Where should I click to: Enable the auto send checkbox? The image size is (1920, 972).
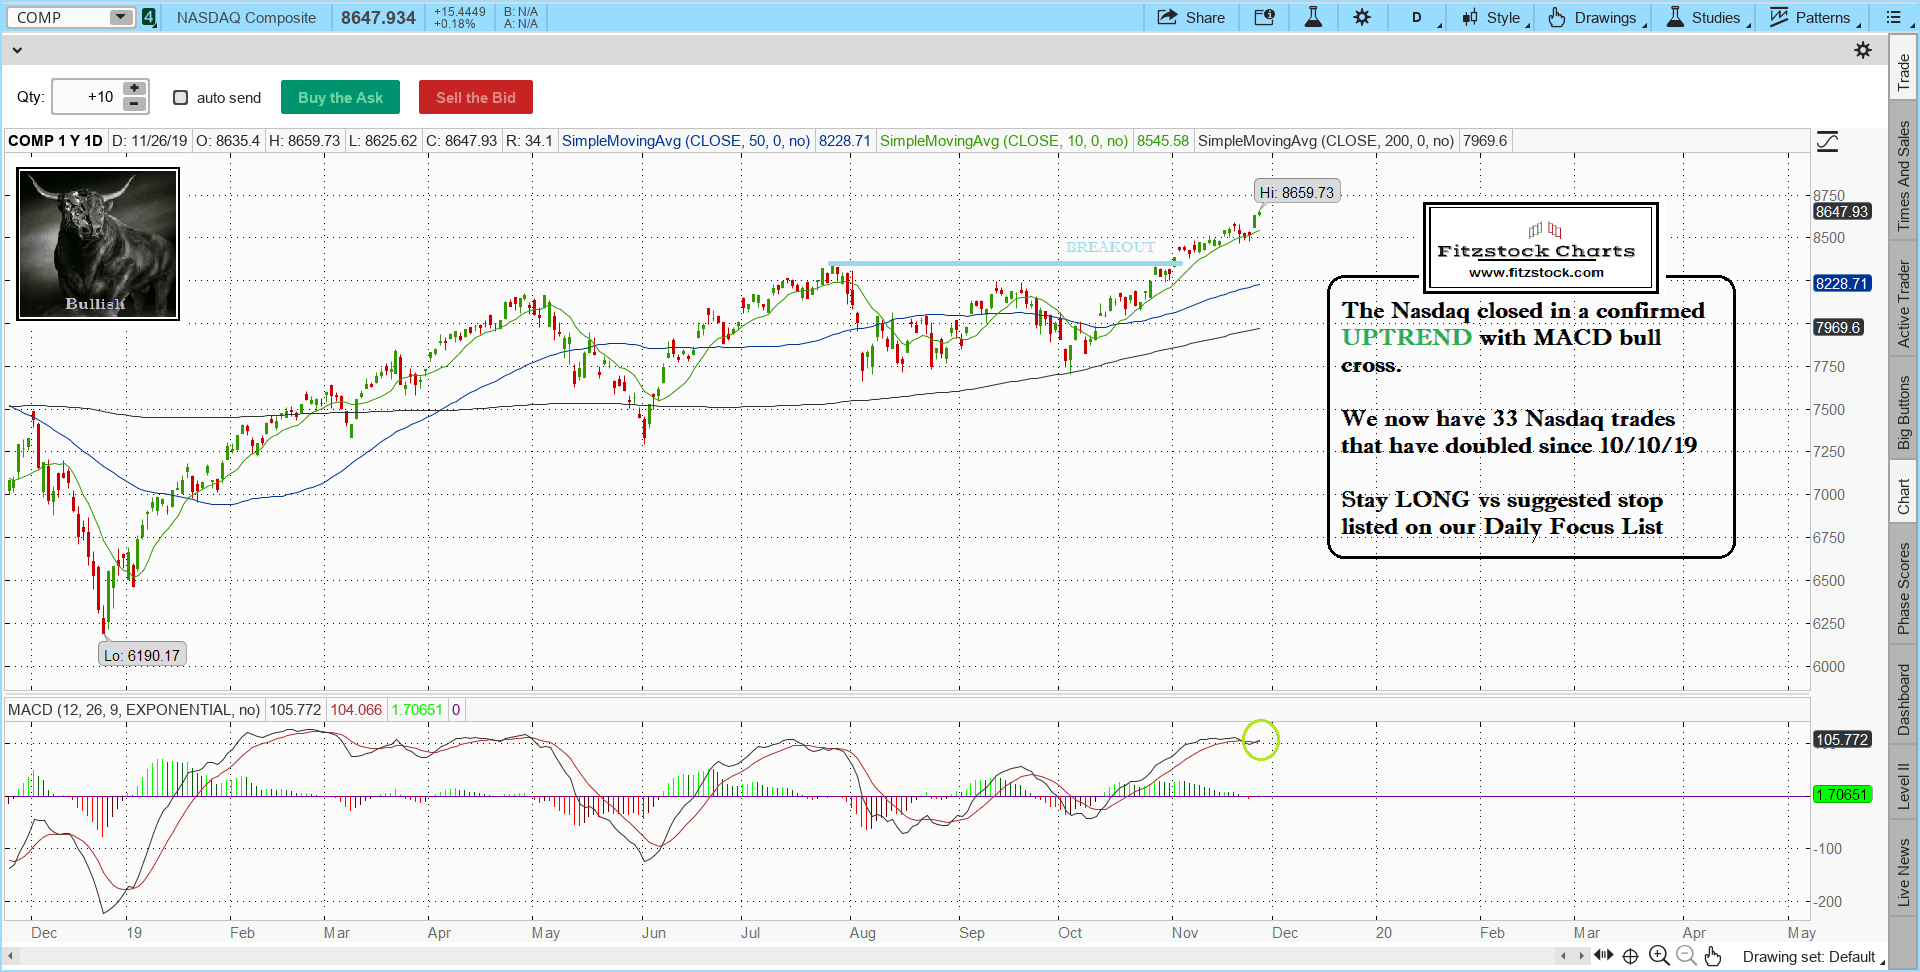[x=181, y=97]
